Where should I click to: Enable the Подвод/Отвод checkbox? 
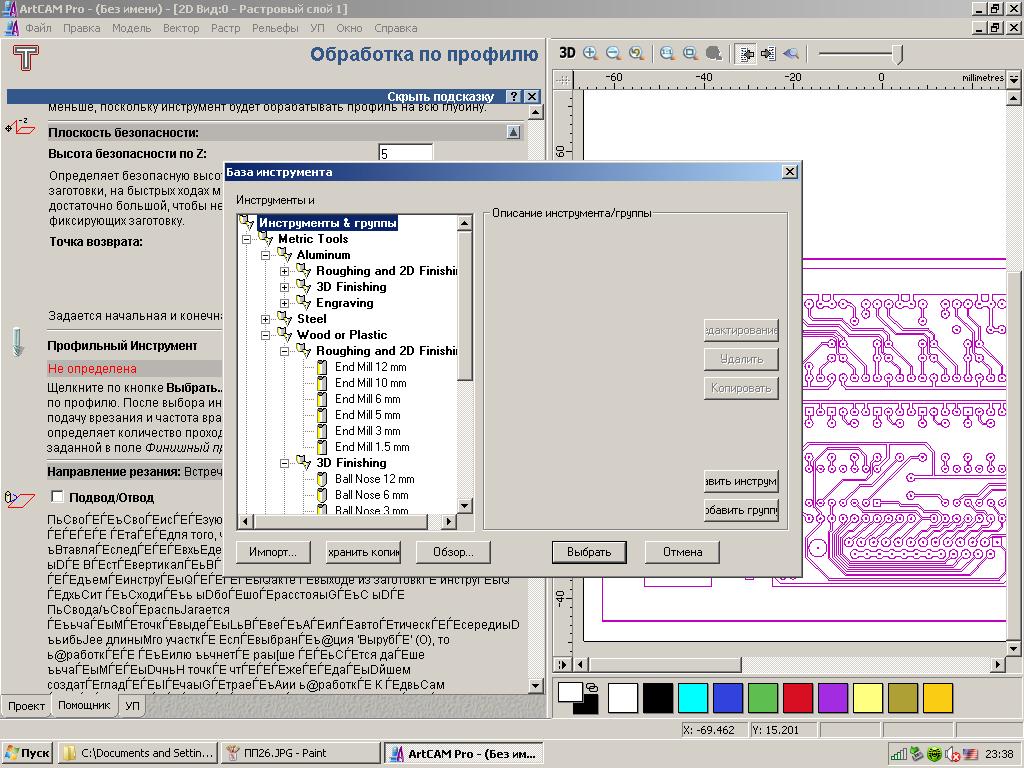click(x=57, y=497)
